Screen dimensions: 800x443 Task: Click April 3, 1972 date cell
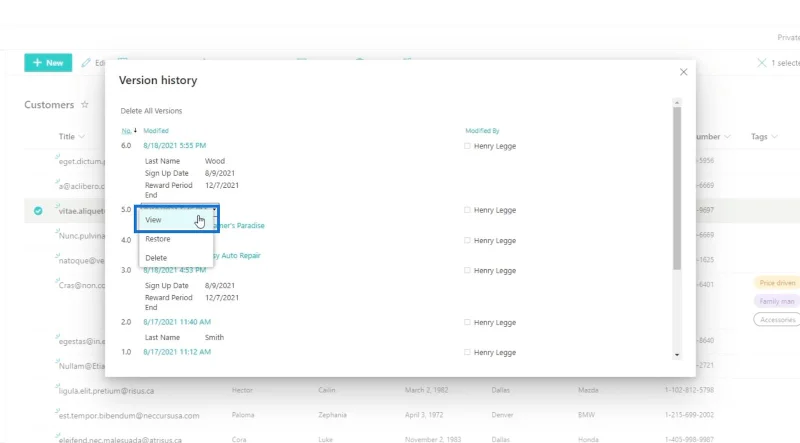(x=424, y=415)
